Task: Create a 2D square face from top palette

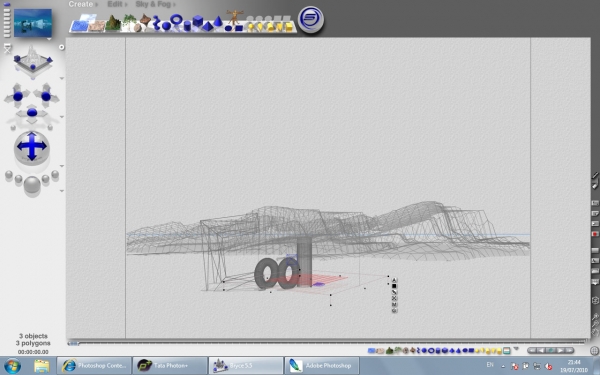Action: (x=239, y=28)
